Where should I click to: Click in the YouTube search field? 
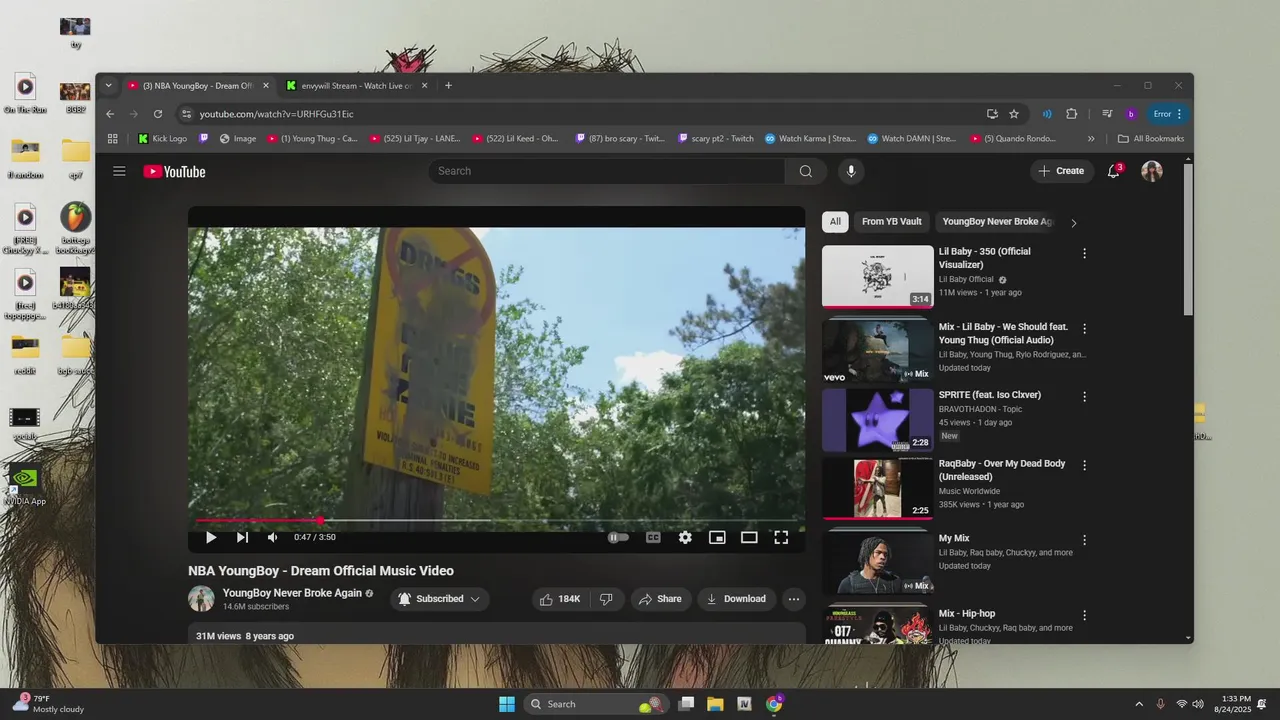pyautogui.click(x=608, y=171)
